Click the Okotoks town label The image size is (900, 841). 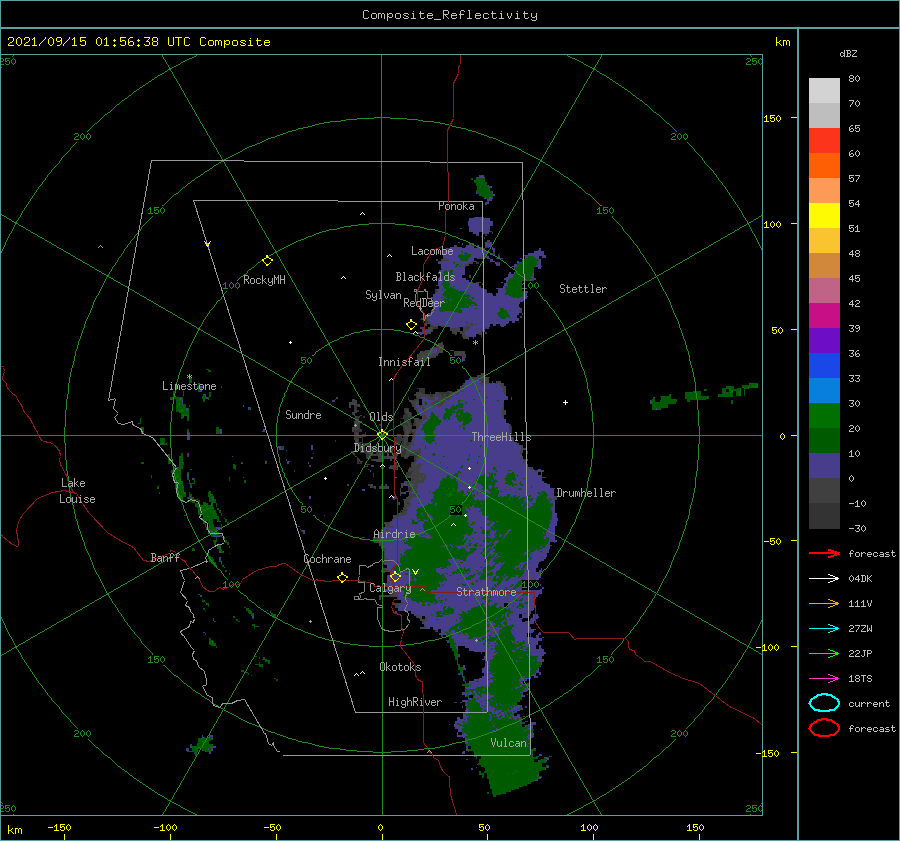[400, 667]
